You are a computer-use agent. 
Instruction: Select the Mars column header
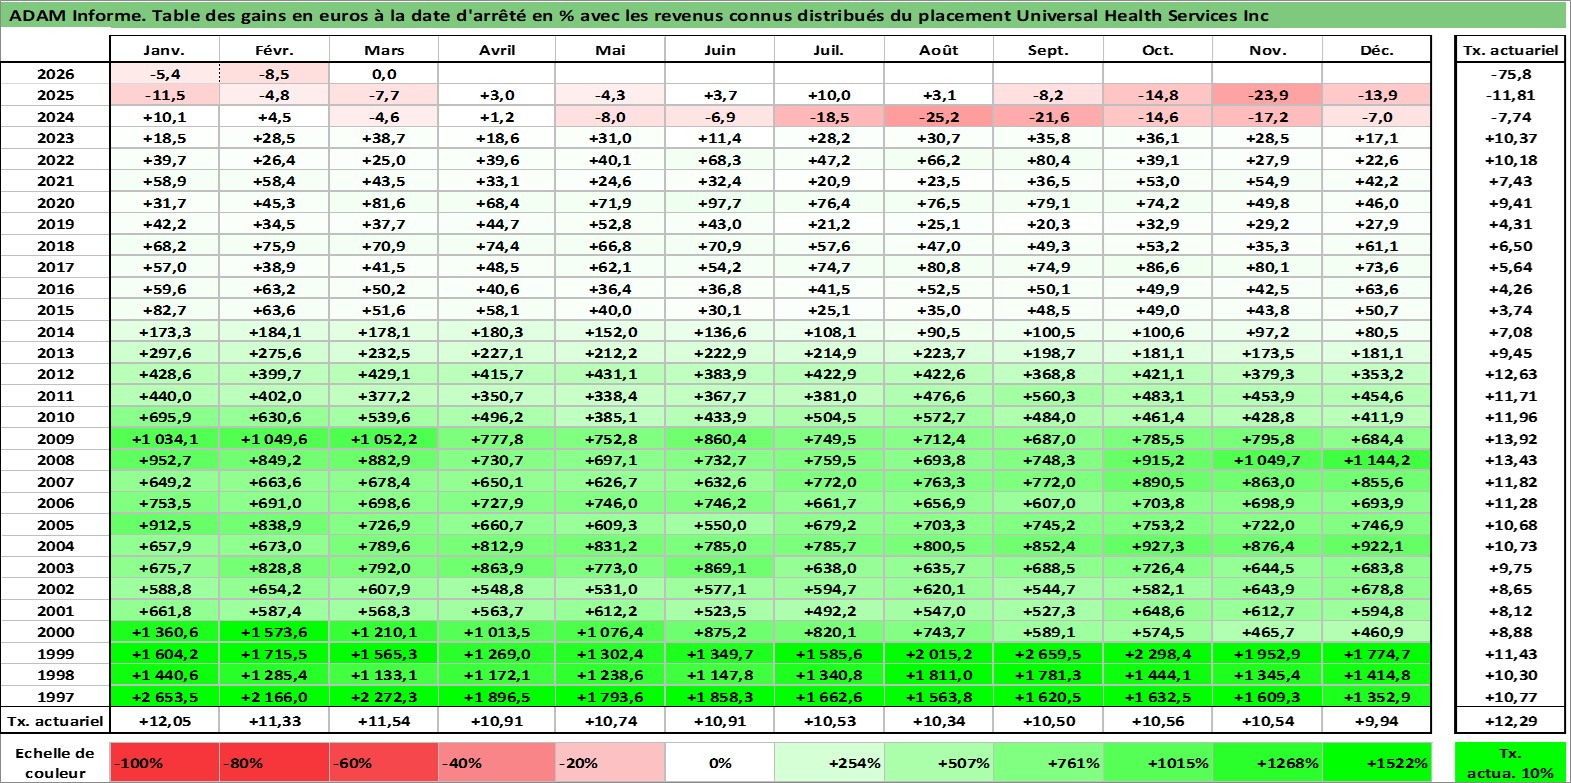[x=384, y=50]
